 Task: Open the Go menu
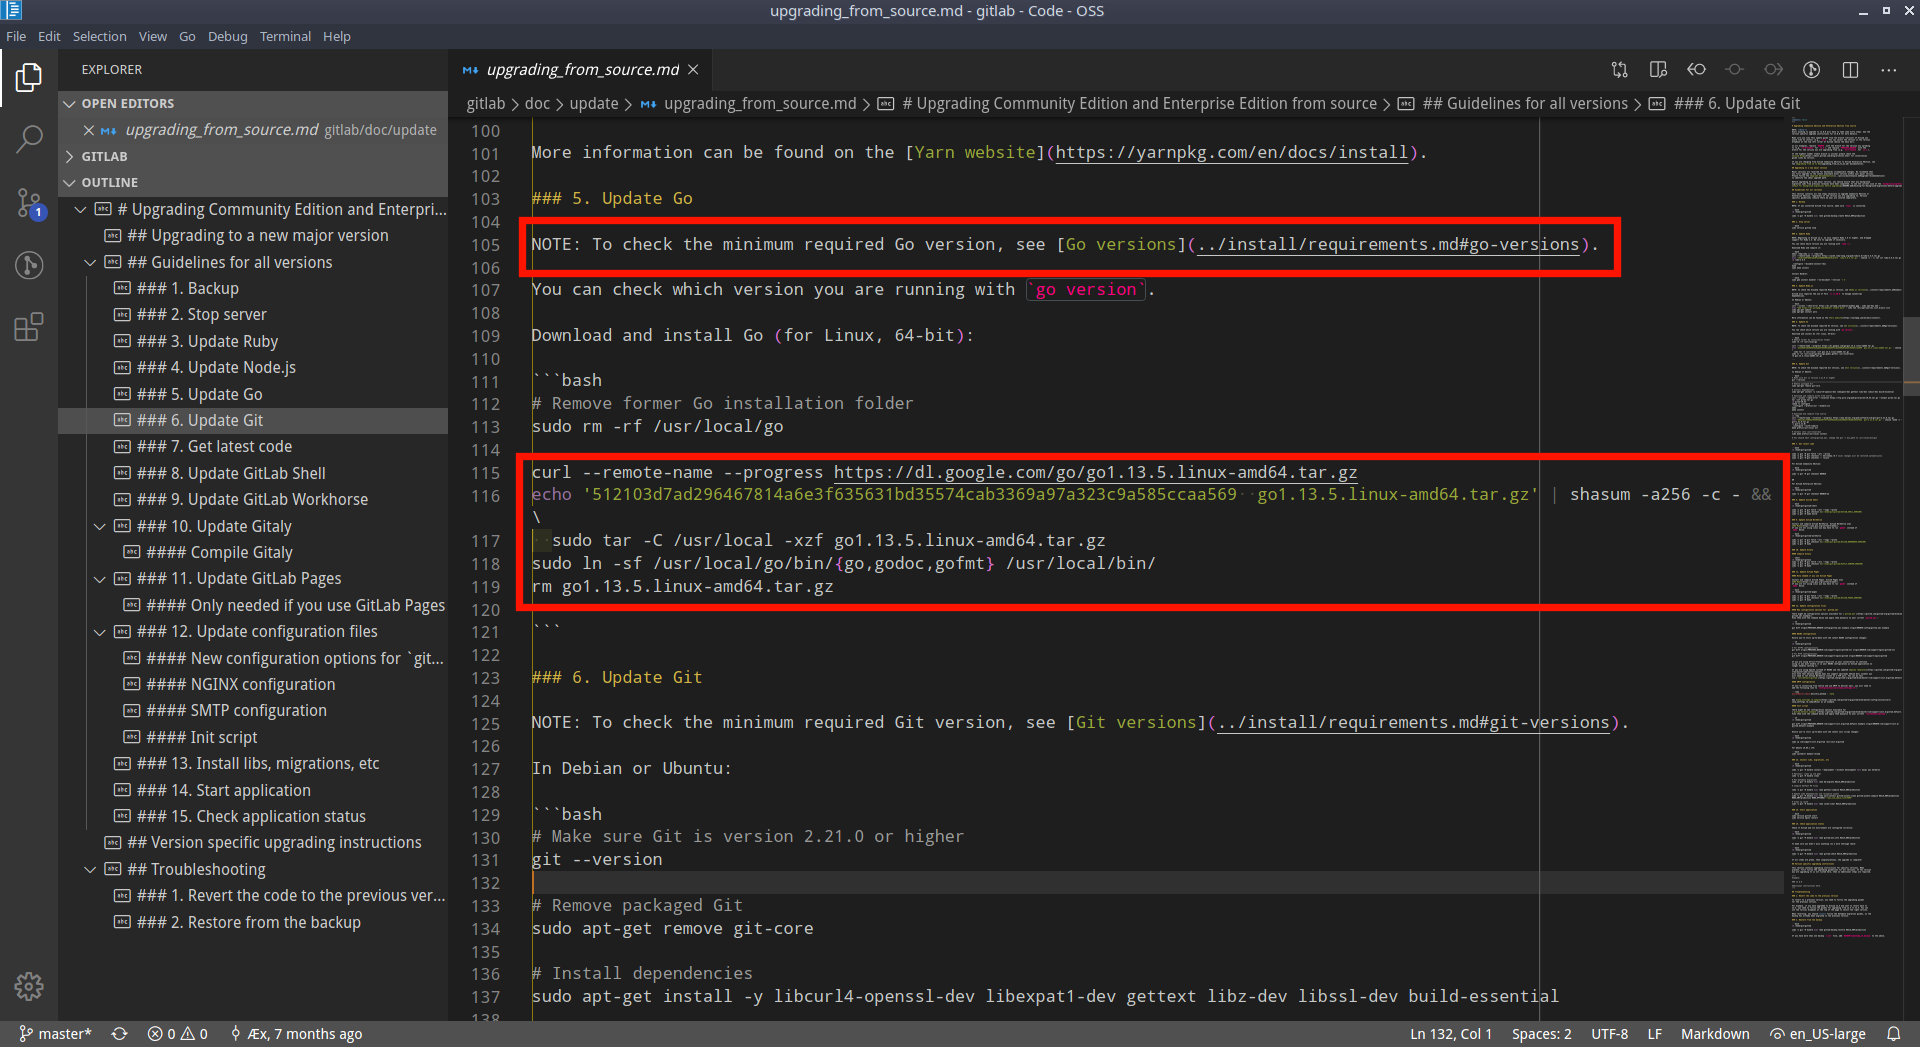click(187, 37)
